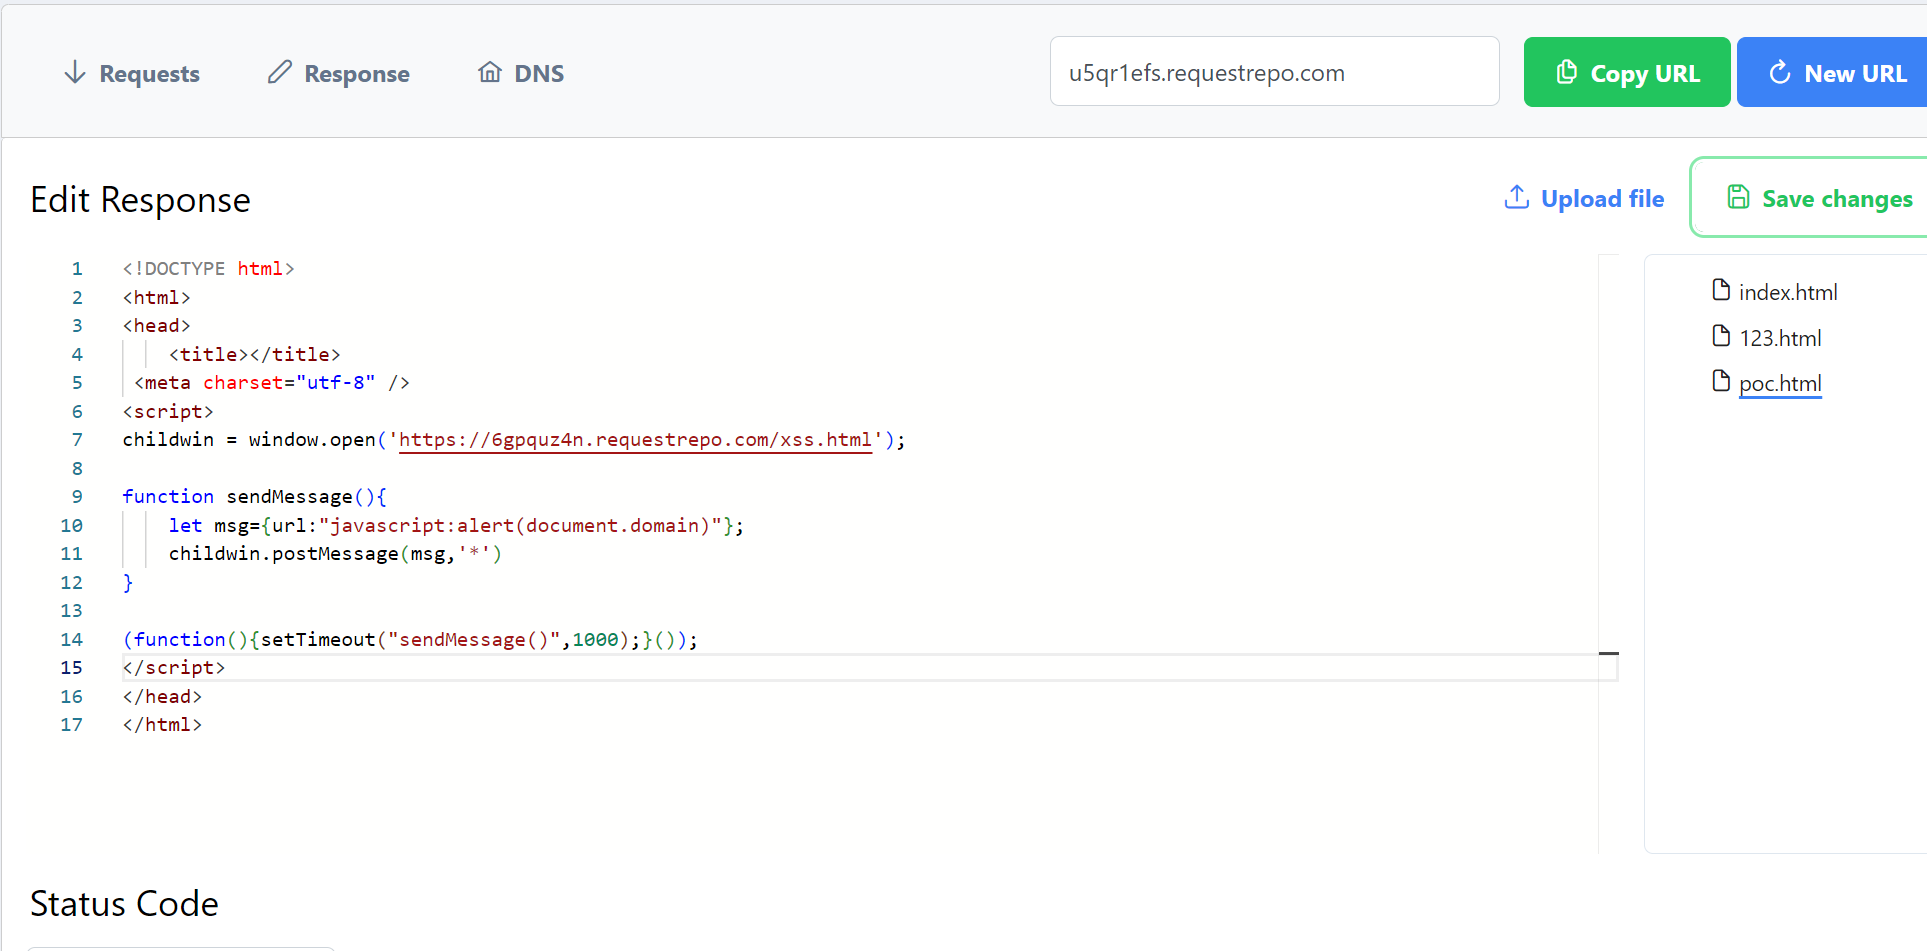Click the 'Status Code' heading
This screenshot has width=1927, height=951.
tap(124, 904)
